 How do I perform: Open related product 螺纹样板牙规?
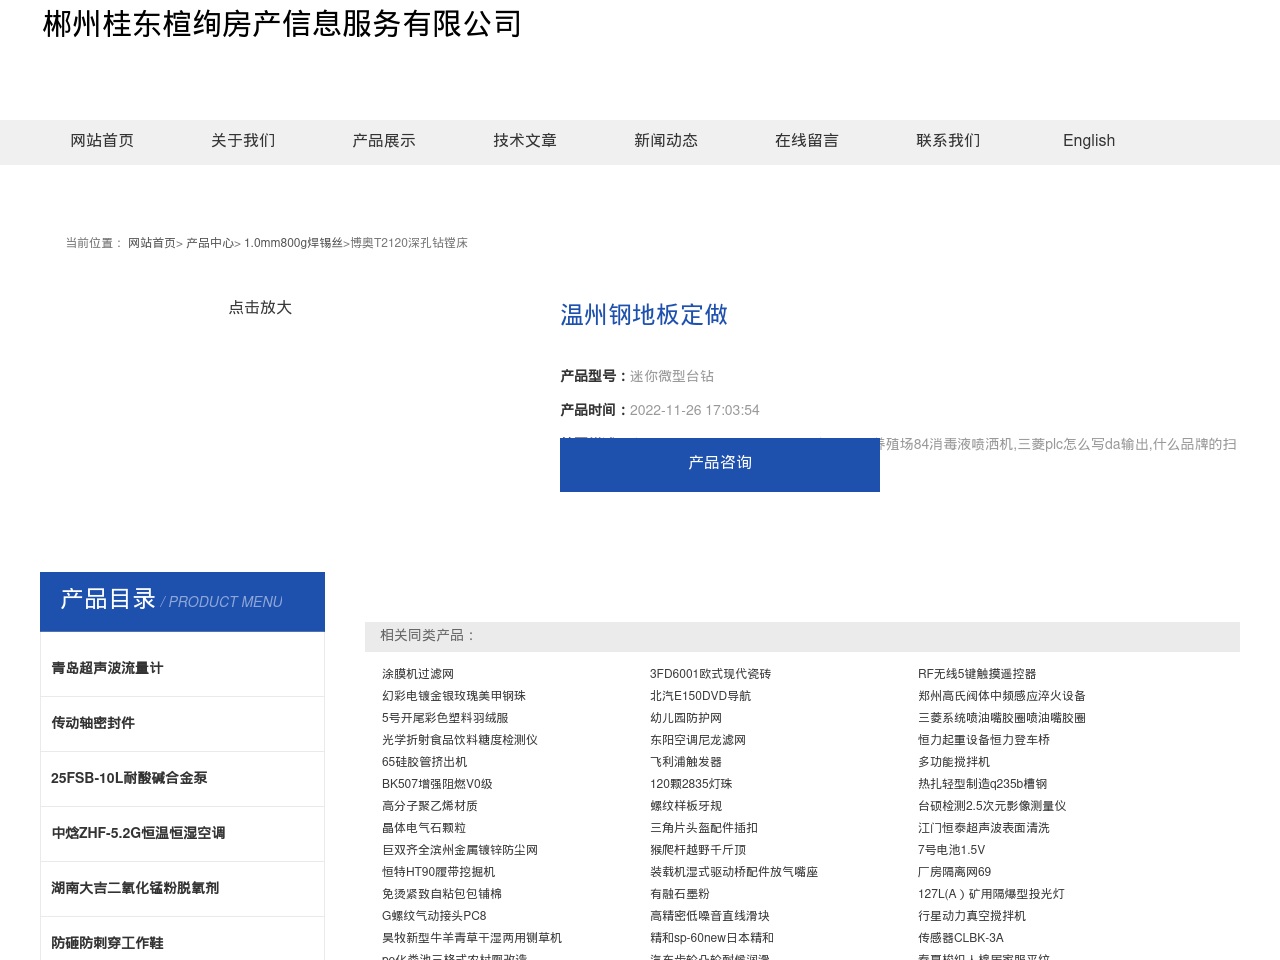point(686,806)
